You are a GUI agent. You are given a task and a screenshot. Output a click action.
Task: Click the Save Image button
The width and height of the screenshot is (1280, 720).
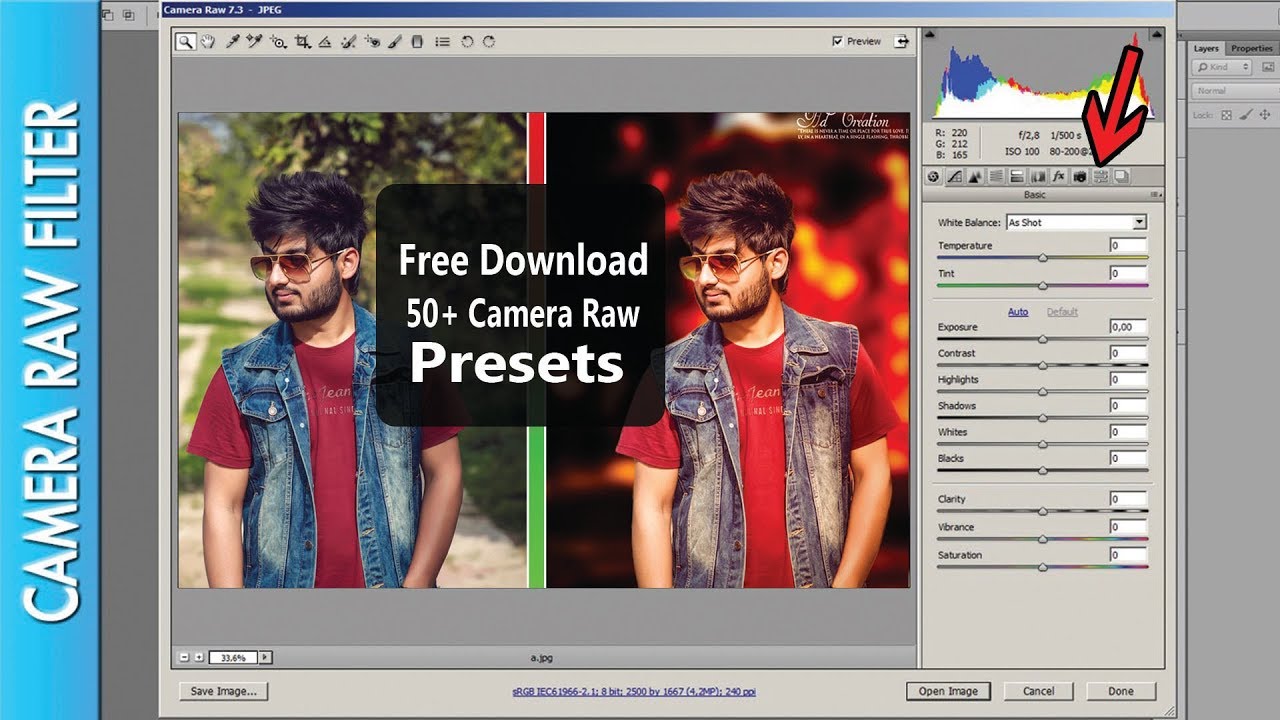[223, 690]
